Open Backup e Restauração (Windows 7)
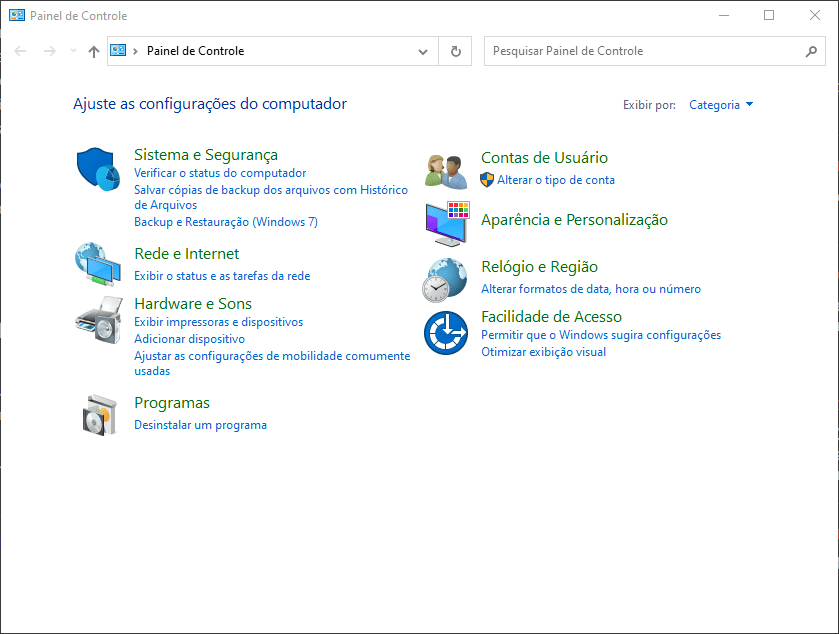The width and height of the screenshot is (839, 634). tap(226, 222)
